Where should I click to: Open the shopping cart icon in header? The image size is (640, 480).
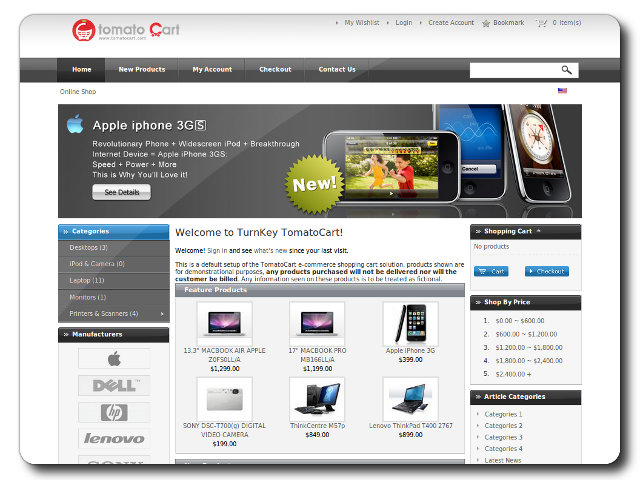point(541,22)
